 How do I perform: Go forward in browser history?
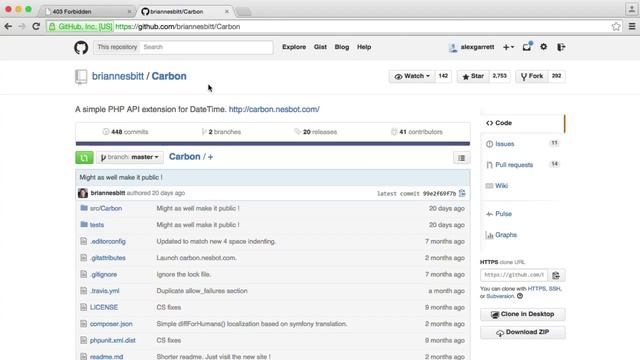click(x=22, y=27)
